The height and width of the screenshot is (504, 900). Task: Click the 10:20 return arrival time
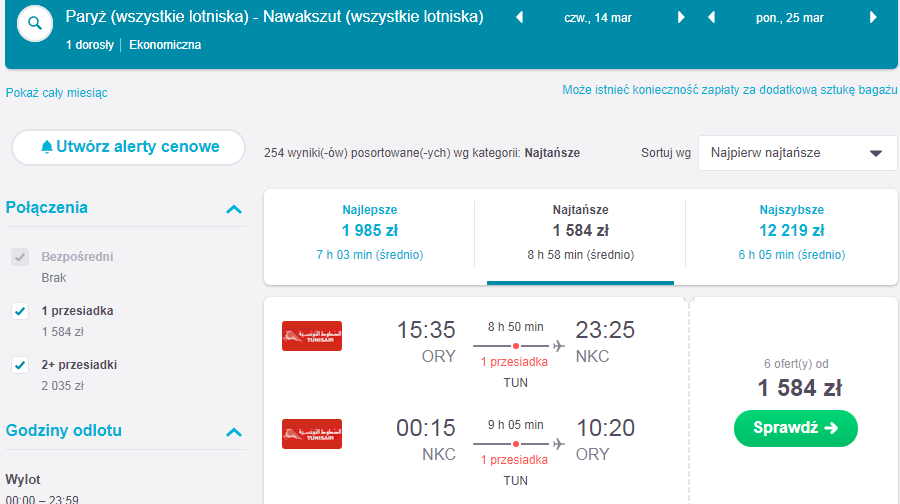point(605,428)
